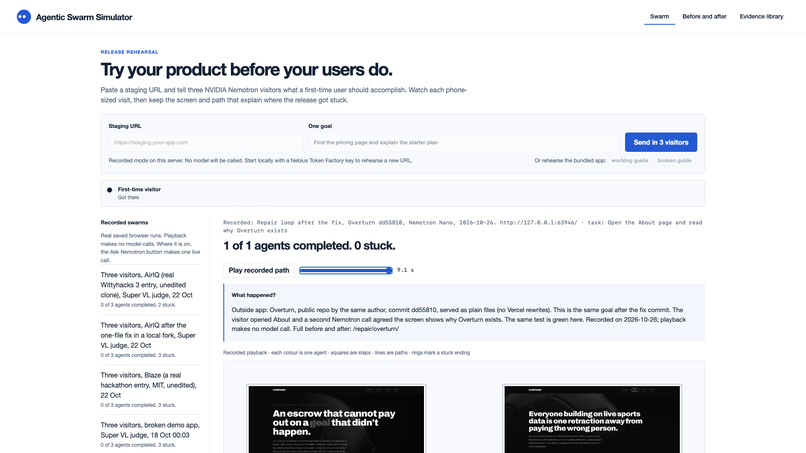Click Play recorded path button

(x=259, y=270)
